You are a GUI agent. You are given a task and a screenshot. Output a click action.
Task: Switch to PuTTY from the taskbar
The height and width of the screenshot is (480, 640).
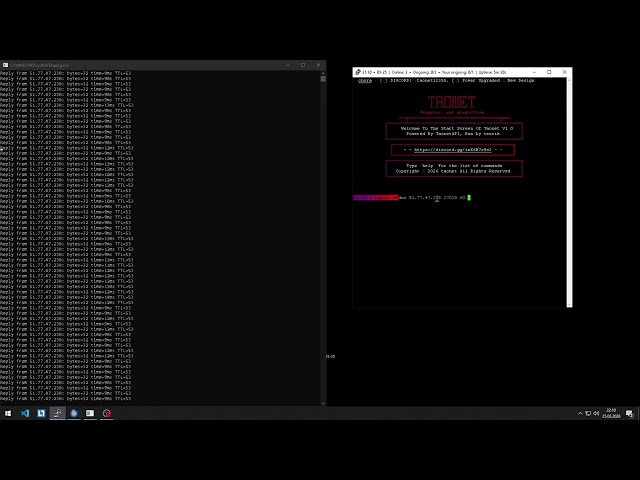click(58, 413)
